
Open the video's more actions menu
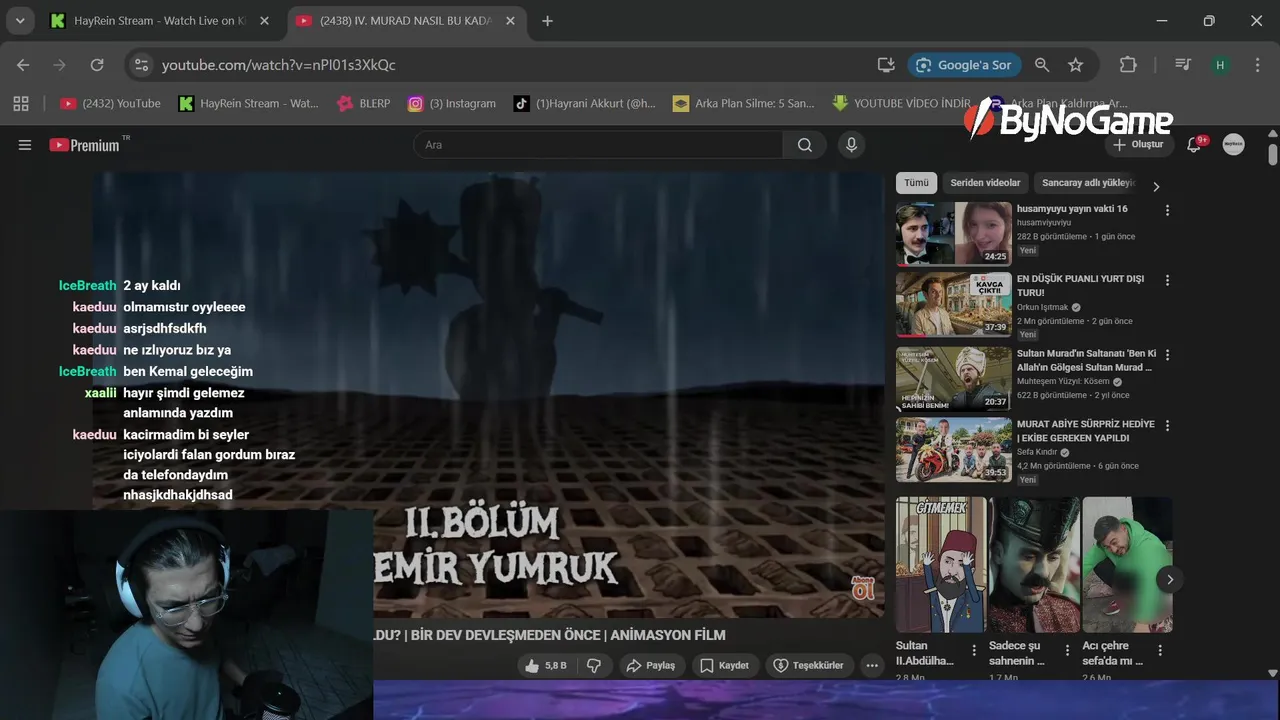pyautogui.click(x=872, y=665)
